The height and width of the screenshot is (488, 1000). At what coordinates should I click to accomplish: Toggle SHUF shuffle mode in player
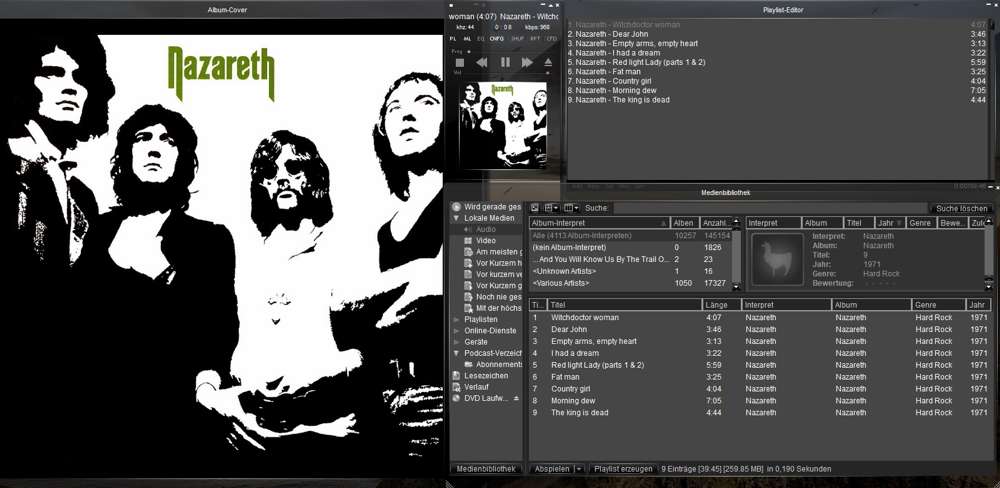[517, 38]
